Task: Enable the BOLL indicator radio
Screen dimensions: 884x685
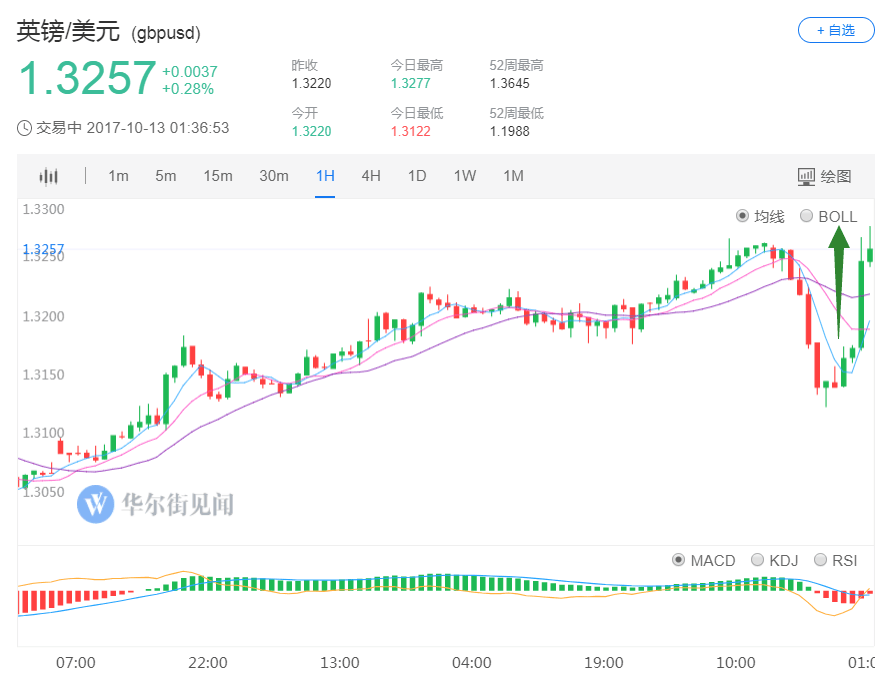Action: [807, 216]
